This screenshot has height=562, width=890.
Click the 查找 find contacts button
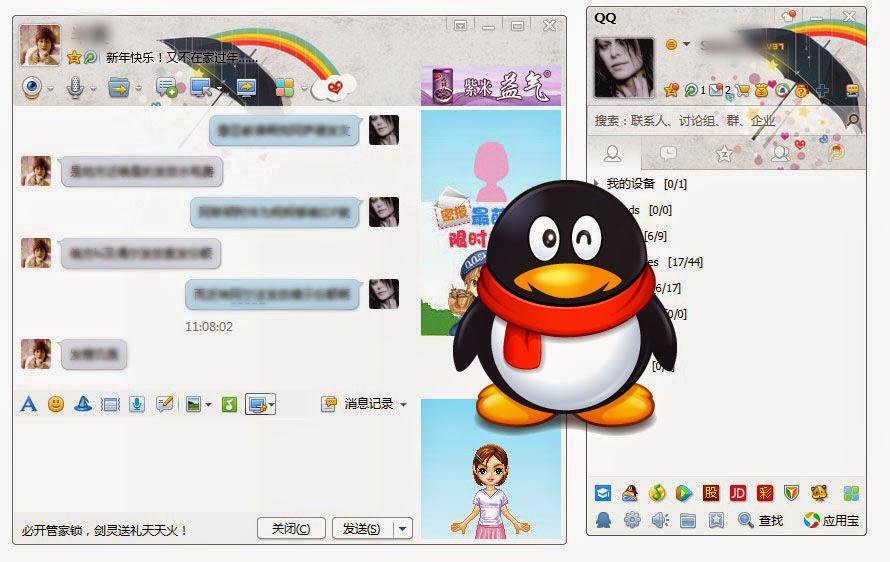[x=761, y=520]
